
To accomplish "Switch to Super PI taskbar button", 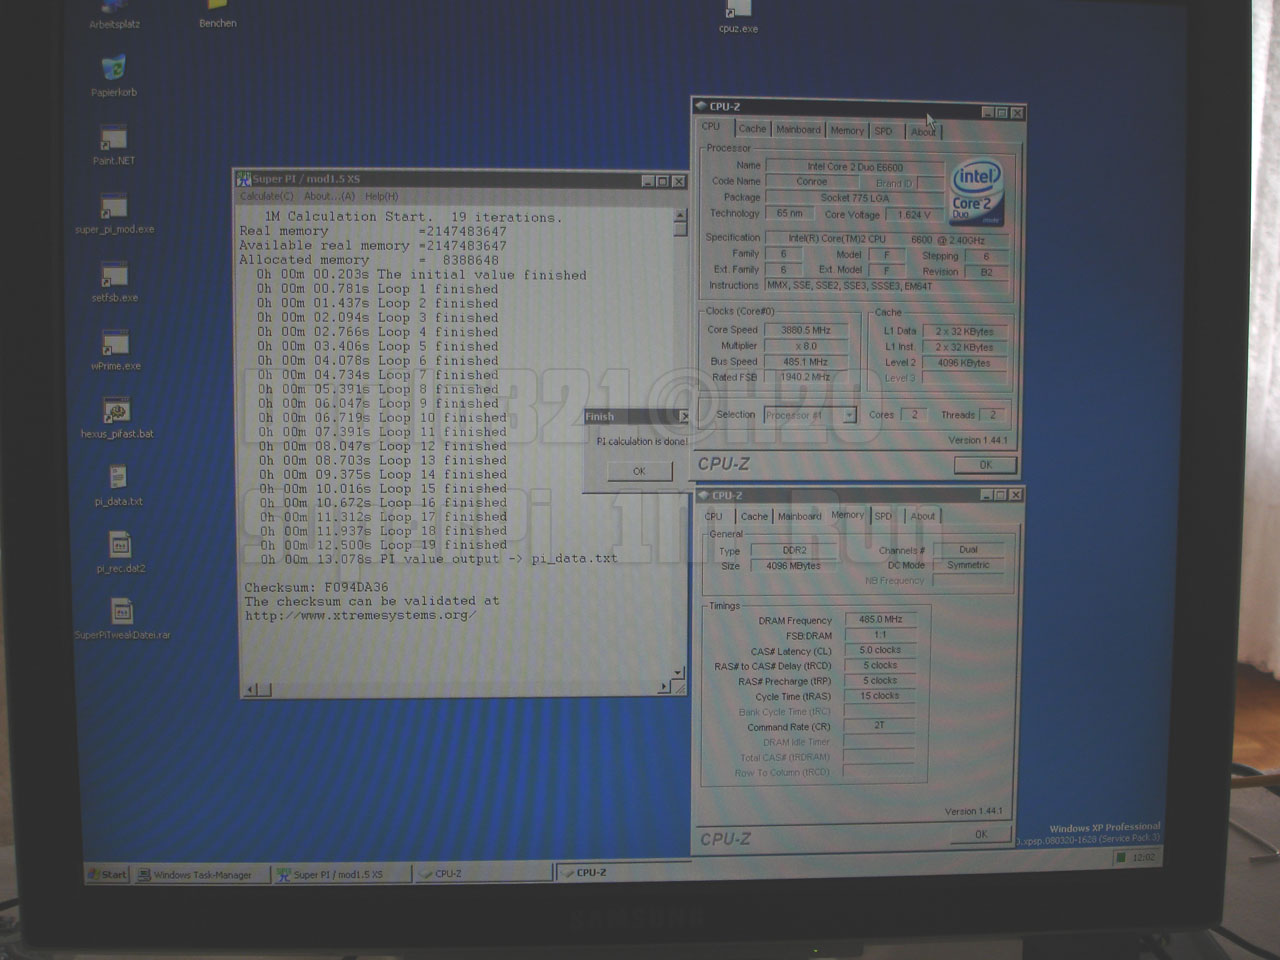I will [343, 874].
